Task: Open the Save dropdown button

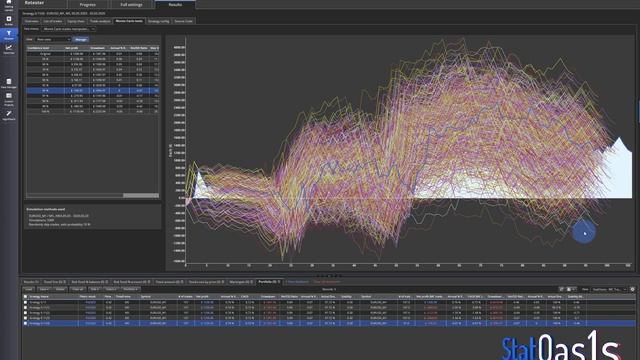Action: tap(44, 289)
